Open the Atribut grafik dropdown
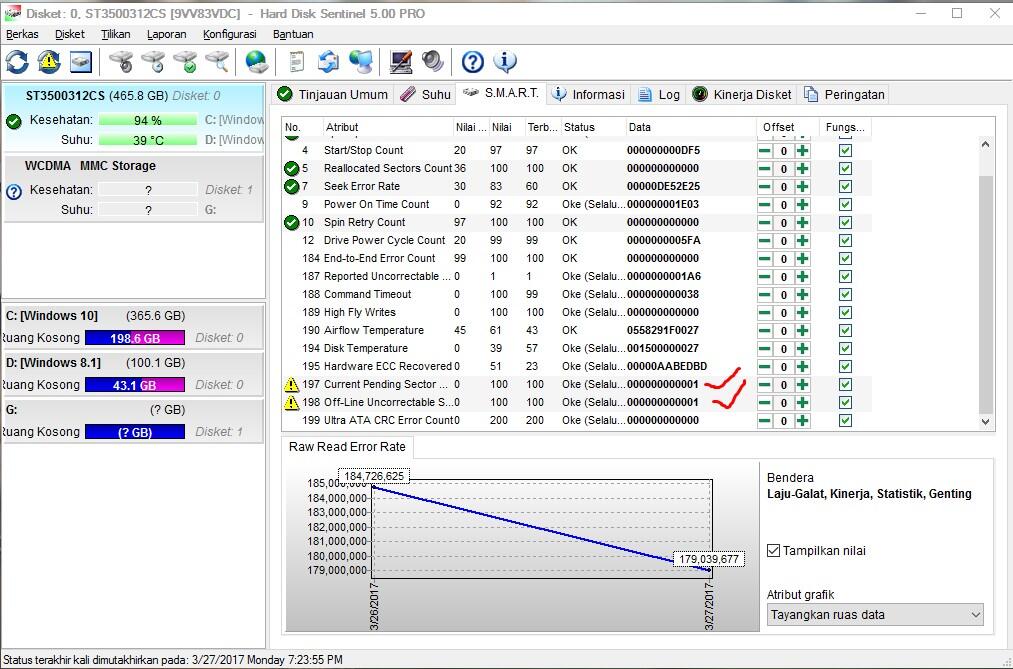The width and height of the screenshot is (1013, 669). (x=875, y=615)
